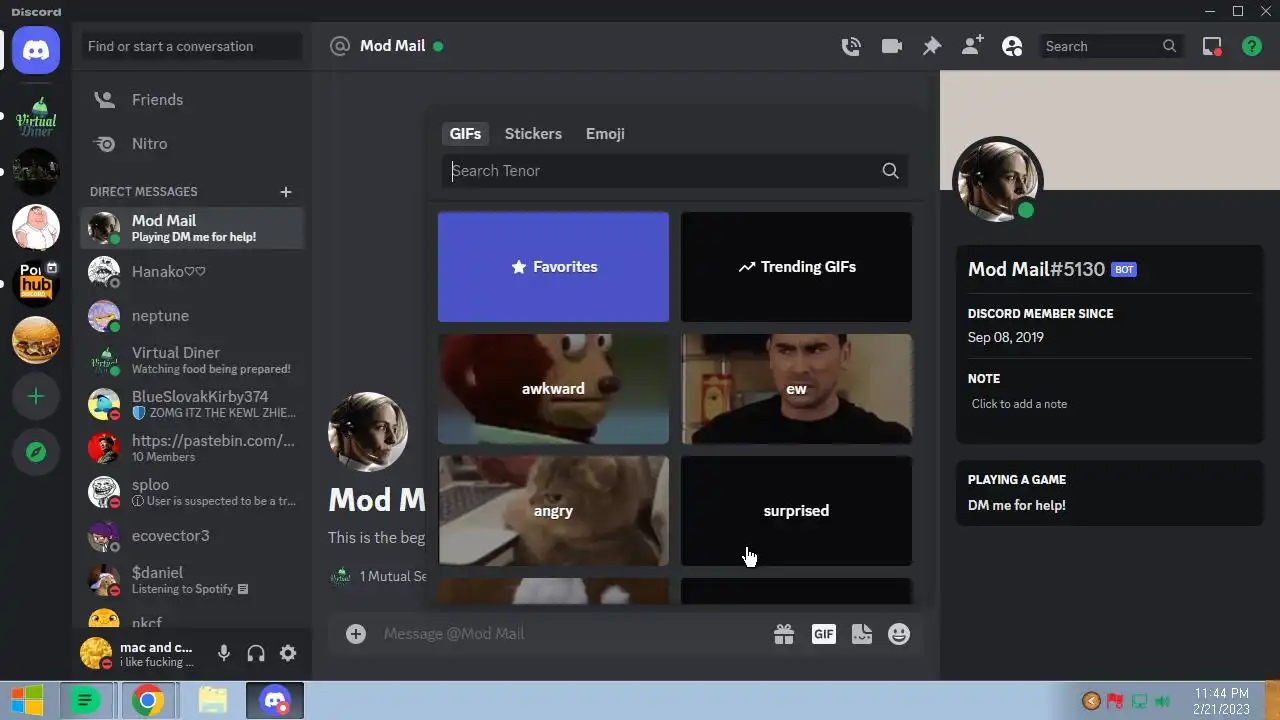Click Find or start a conversation
The height and width of the screenshot is (720, 1280).
(x=192, y=46)
